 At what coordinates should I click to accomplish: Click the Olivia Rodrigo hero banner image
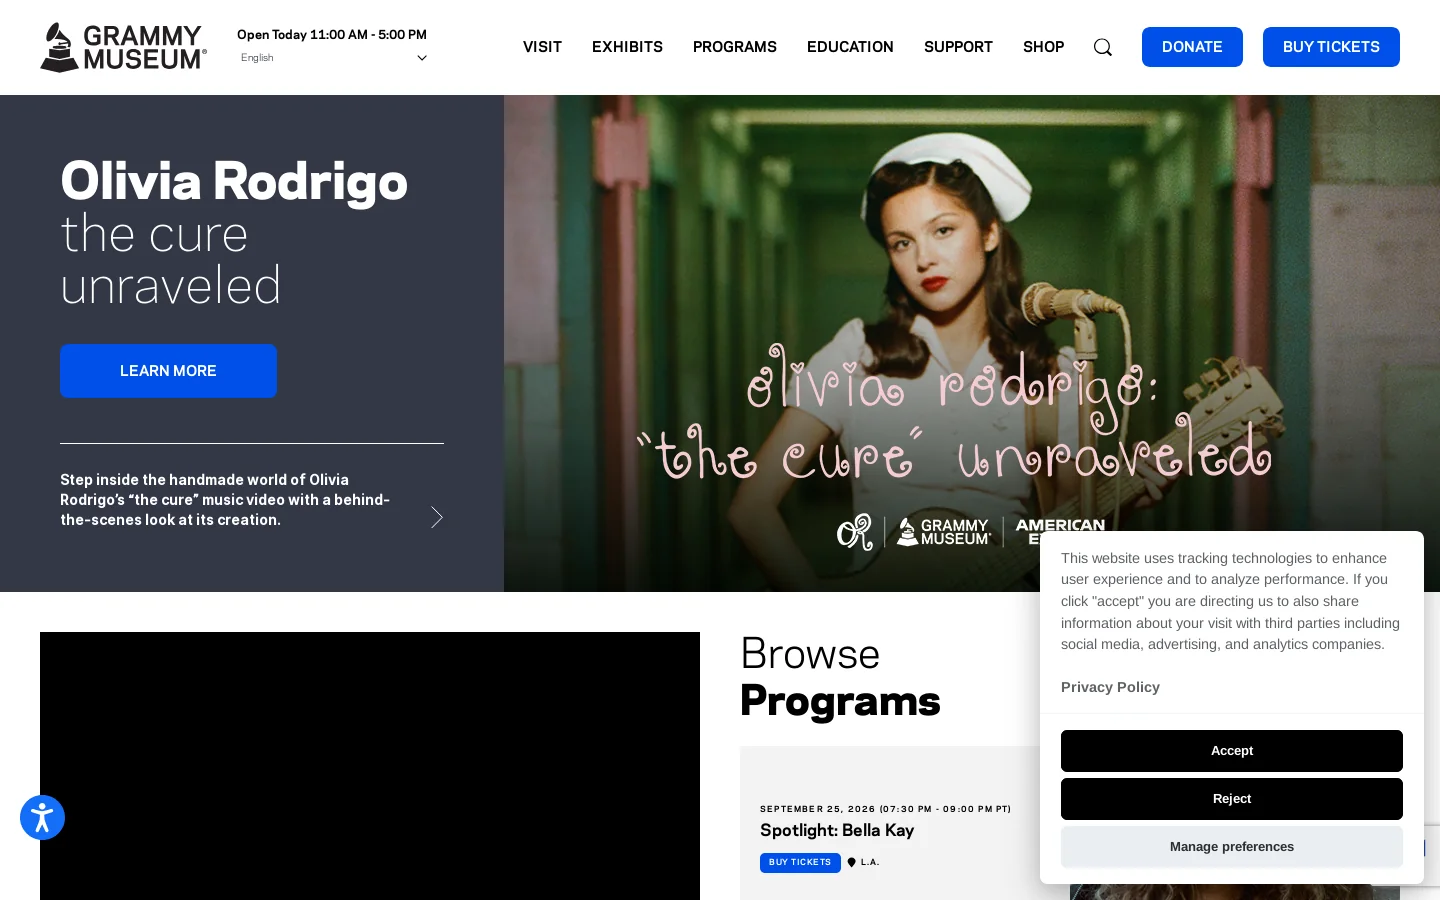click(x=972, y=343)
